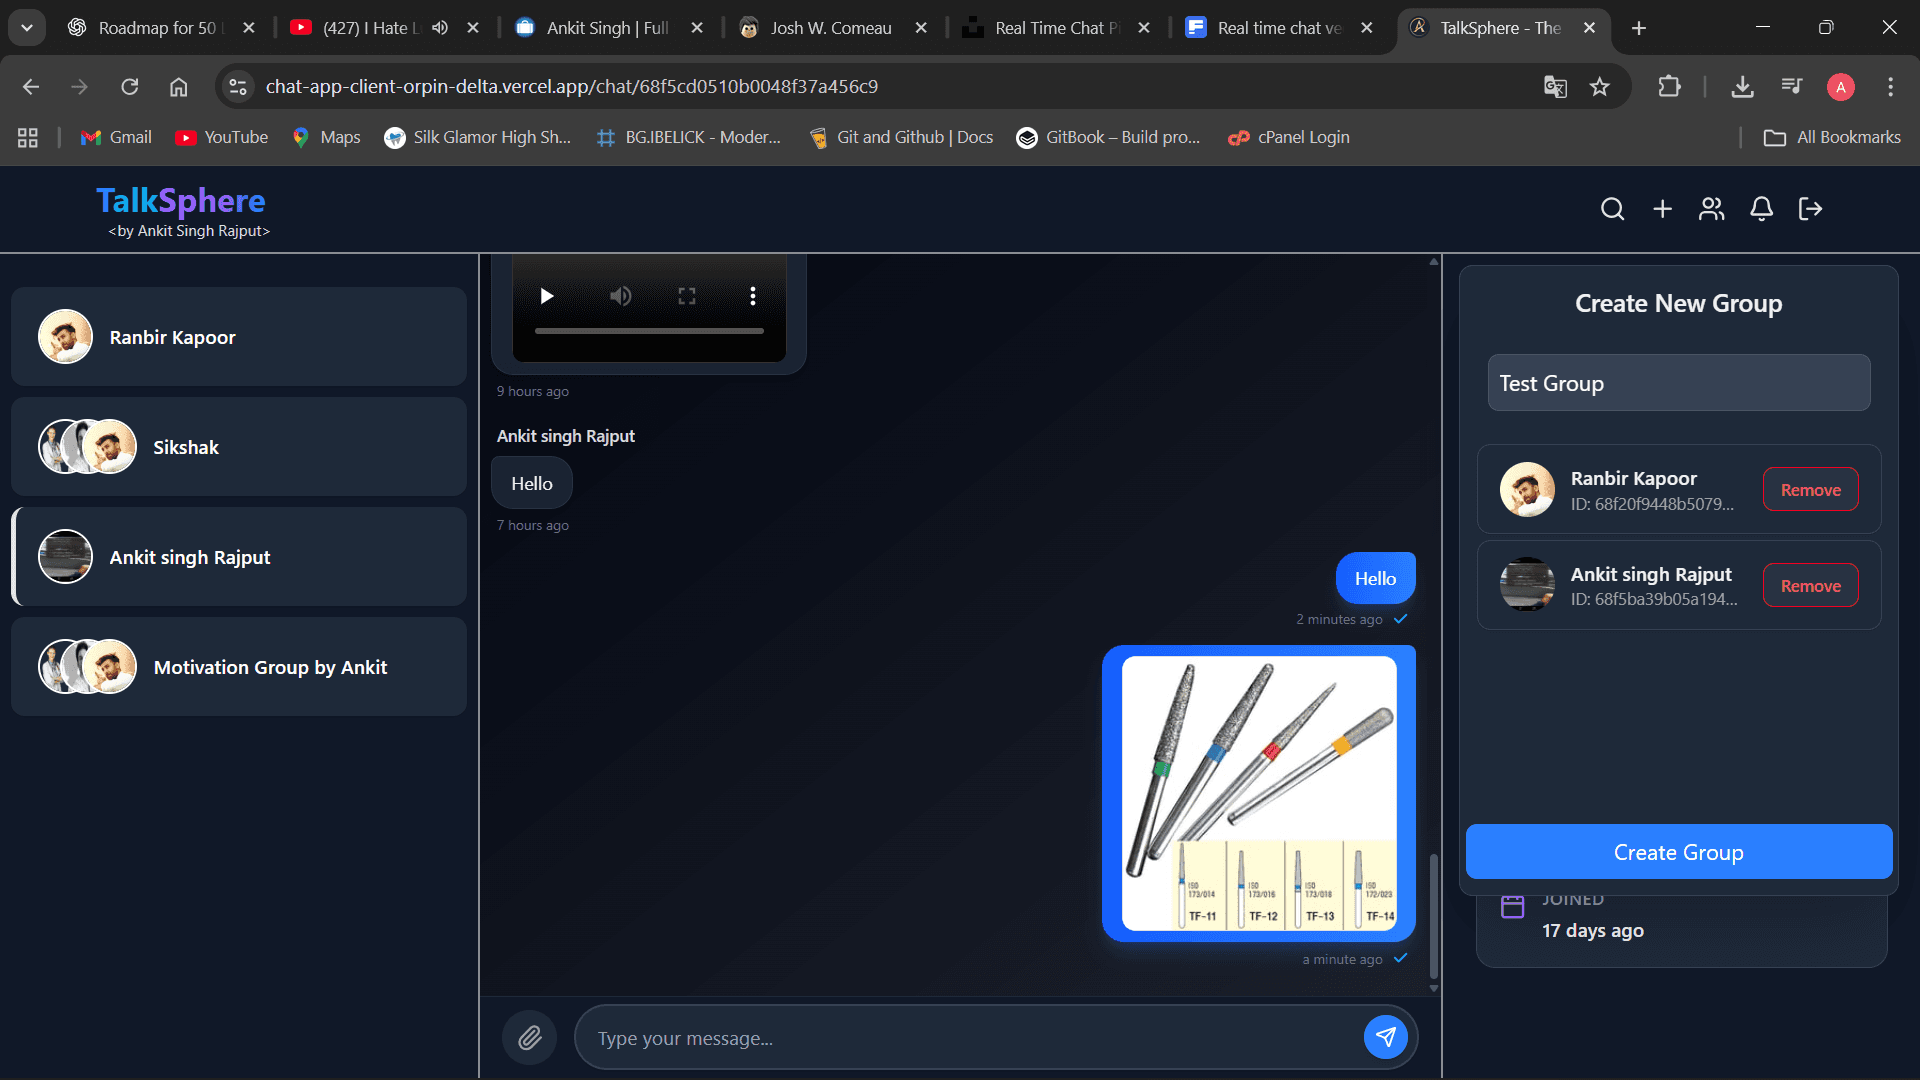Open All Bookmarks

pos(1832,137)
